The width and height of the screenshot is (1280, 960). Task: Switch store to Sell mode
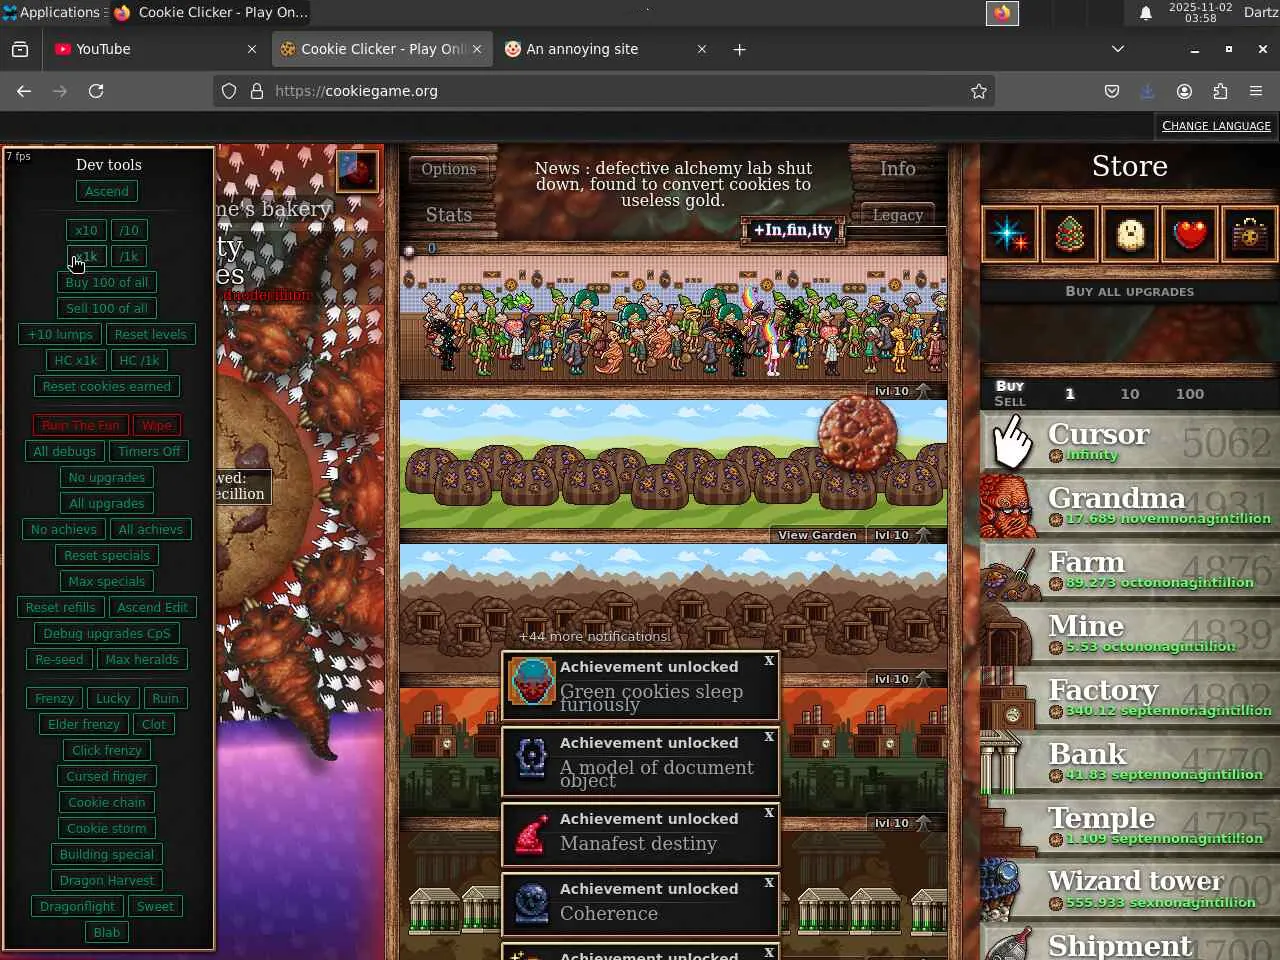[x=1010, y=401]
